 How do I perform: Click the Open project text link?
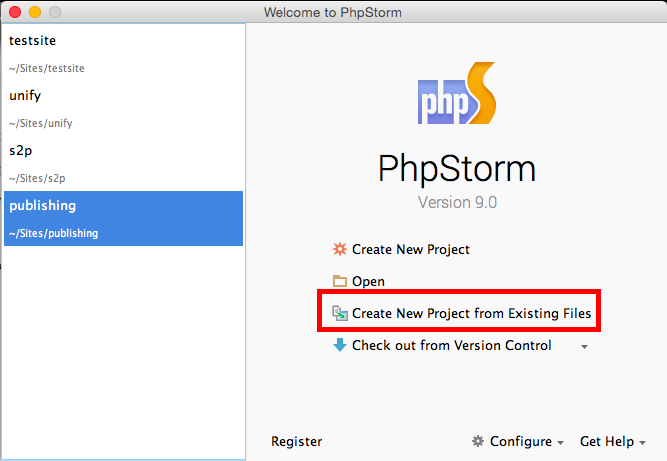(x=368, y=282)
